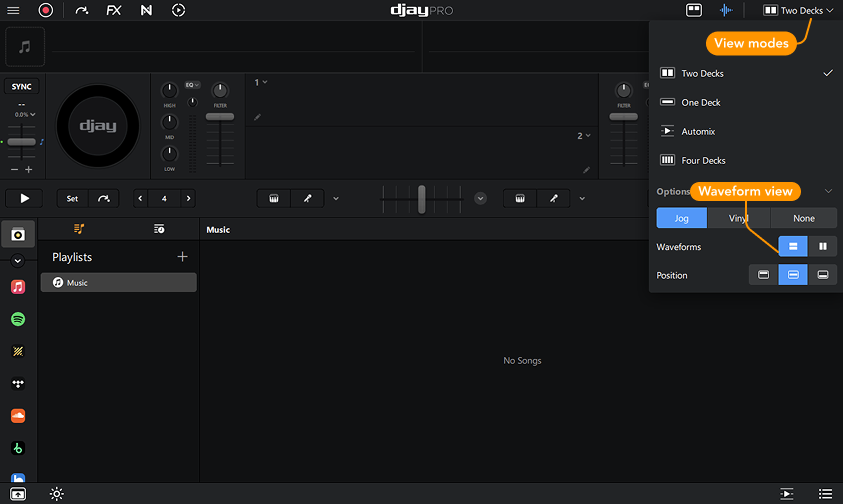Click the LOW EQ knob
The width and height of the screenshot is (843, 504).
tap(169, 154)
